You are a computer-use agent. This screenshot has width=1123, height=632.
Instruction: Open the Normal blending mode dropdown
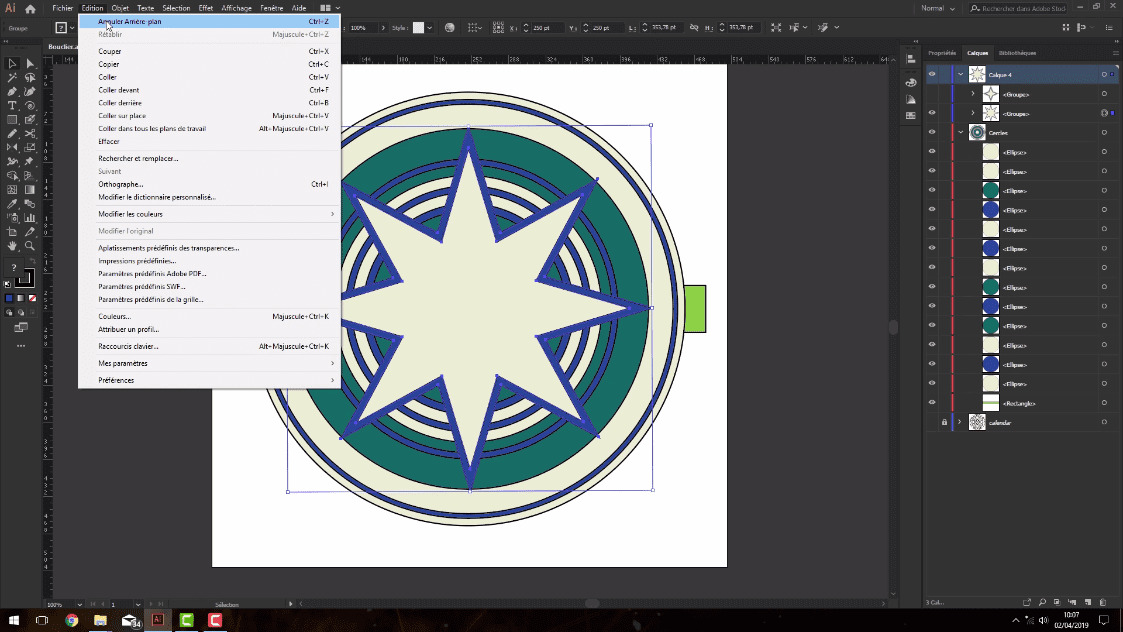click(938, 7)
